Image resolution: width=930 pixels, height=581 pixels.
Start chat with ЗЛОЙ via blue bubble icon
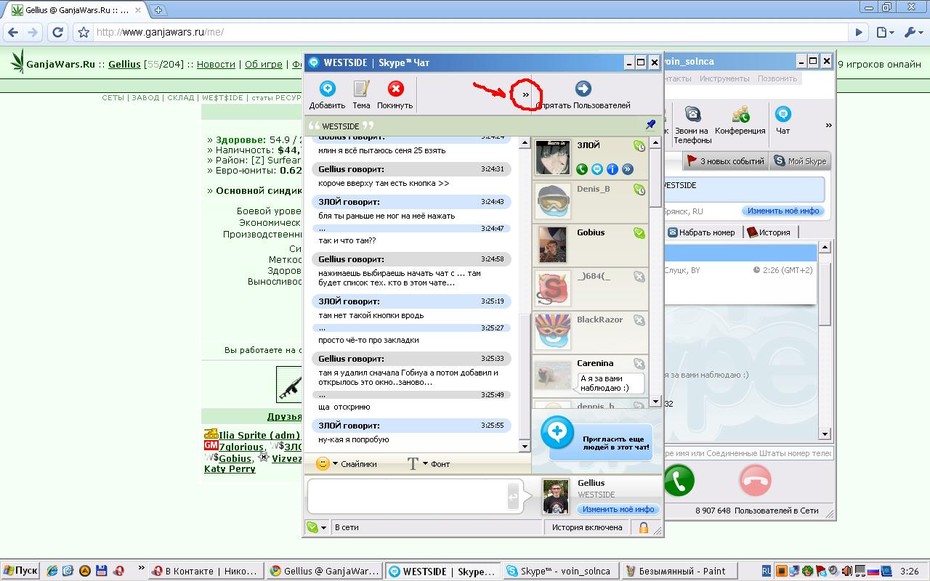point(597,170)
